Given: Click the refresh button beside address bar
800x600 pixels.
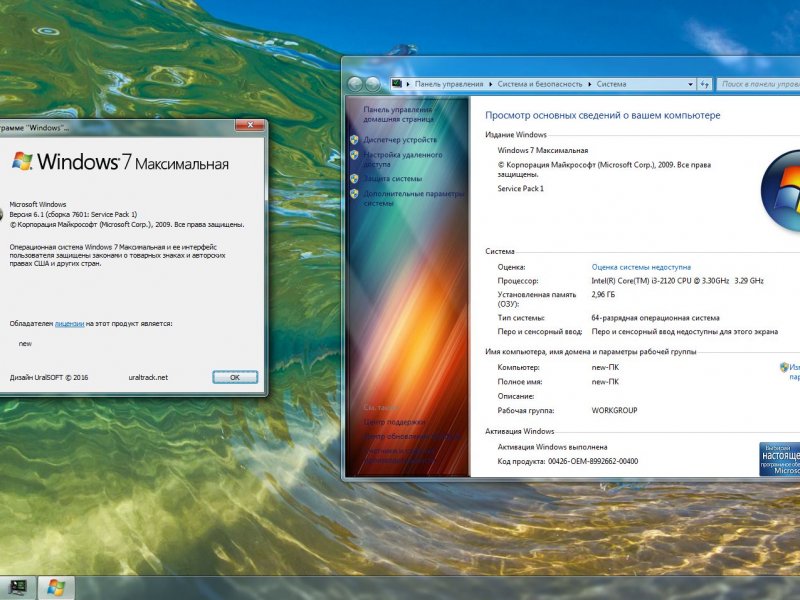Looking at the screenshot, I should (705, 84).
